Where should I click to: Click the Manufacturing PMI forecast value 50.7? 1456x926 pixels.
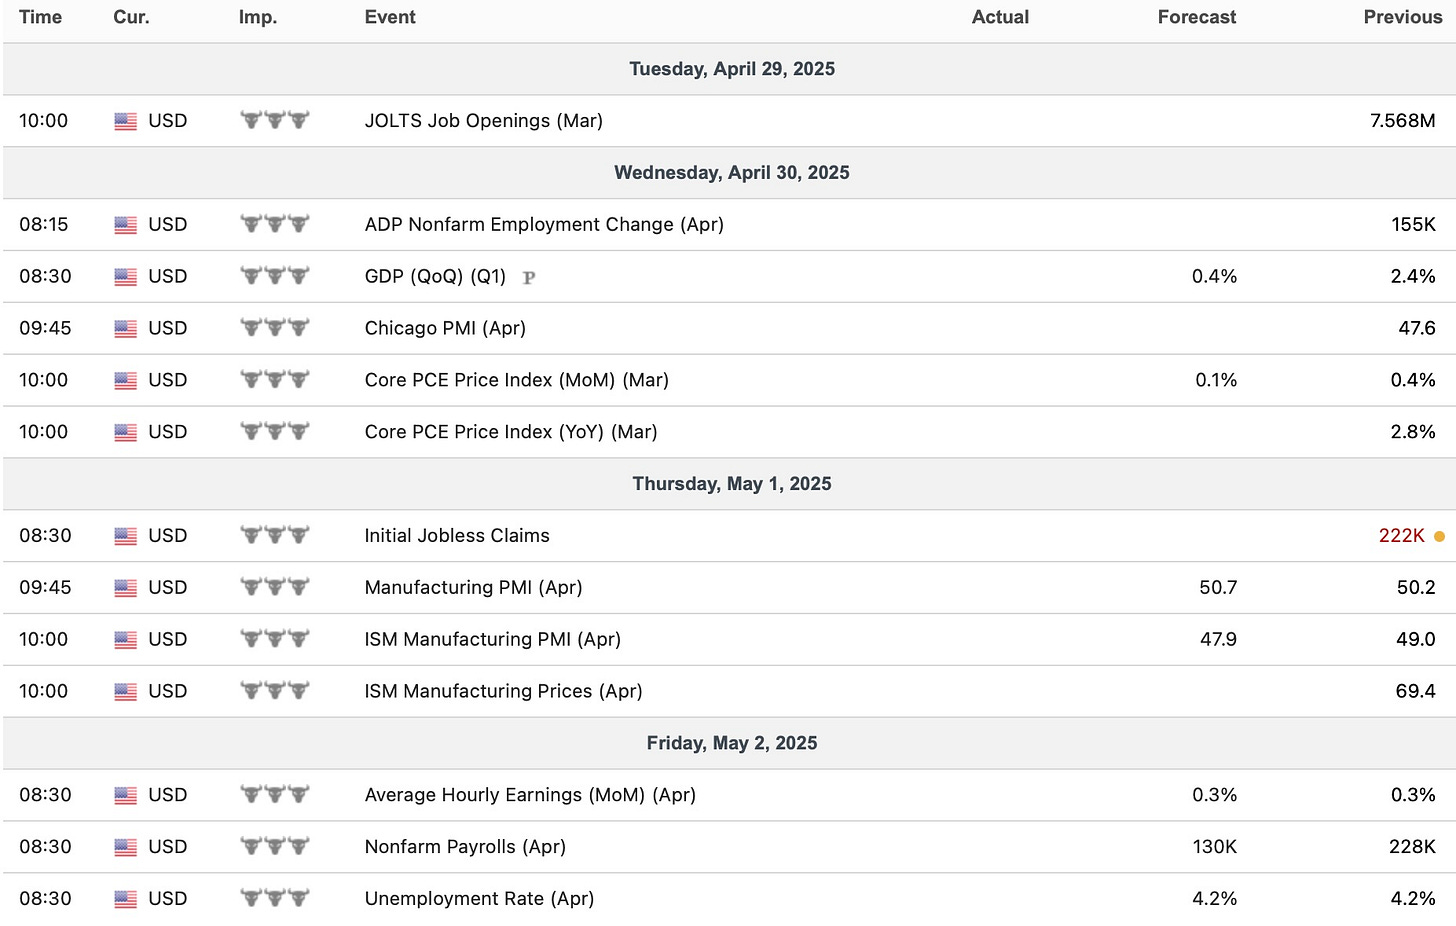1218,588
